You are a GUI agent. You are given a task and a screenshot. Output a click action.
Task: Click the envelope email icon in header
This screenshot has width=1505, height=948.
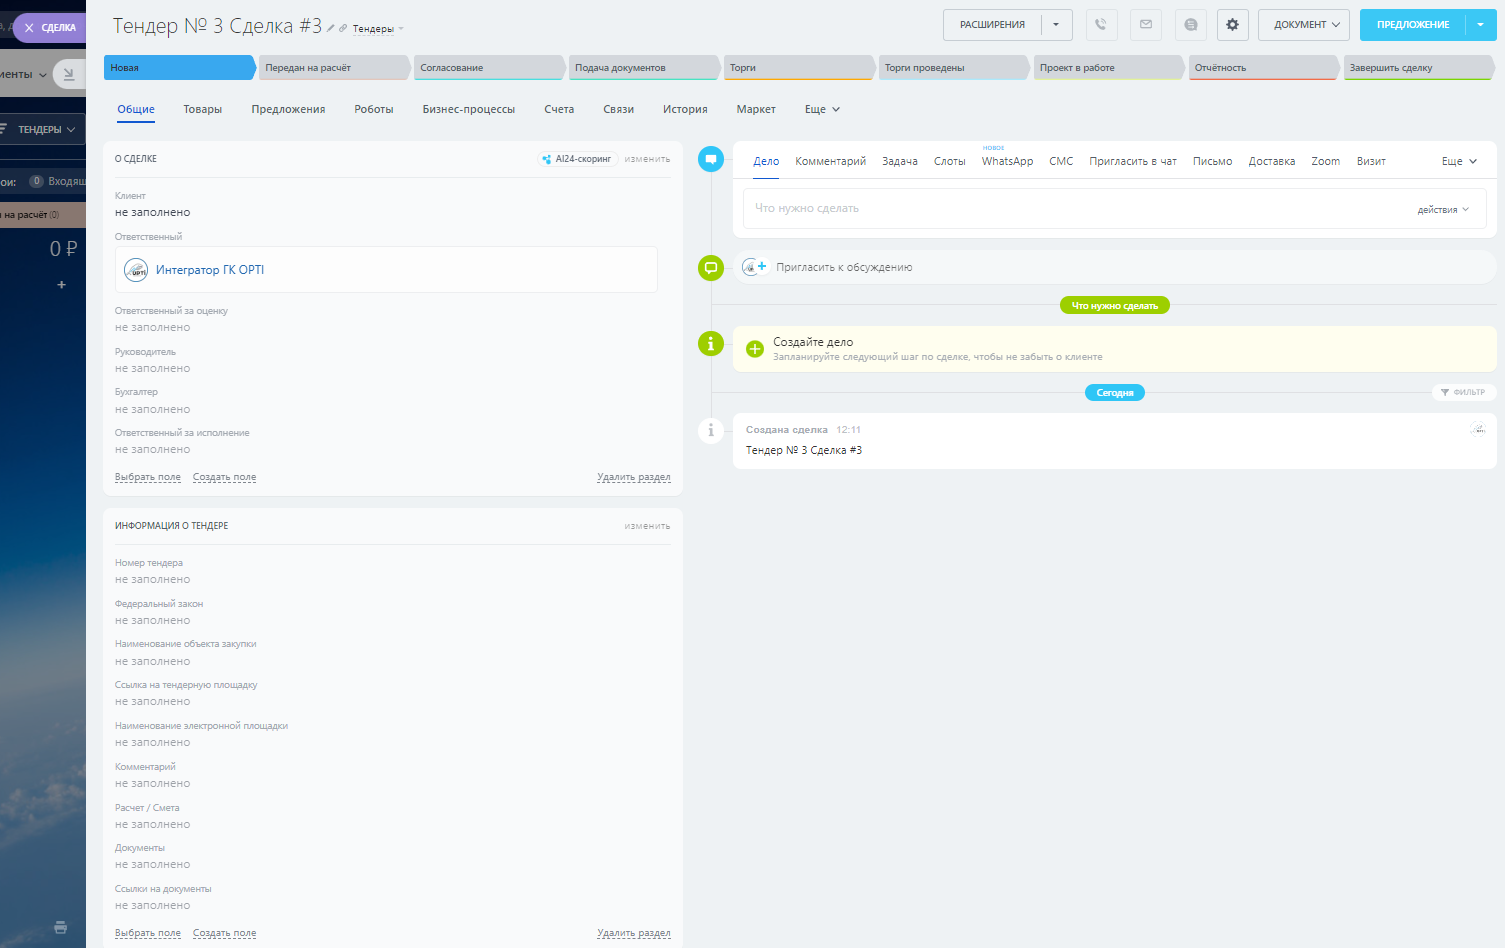pos(1146,25)
